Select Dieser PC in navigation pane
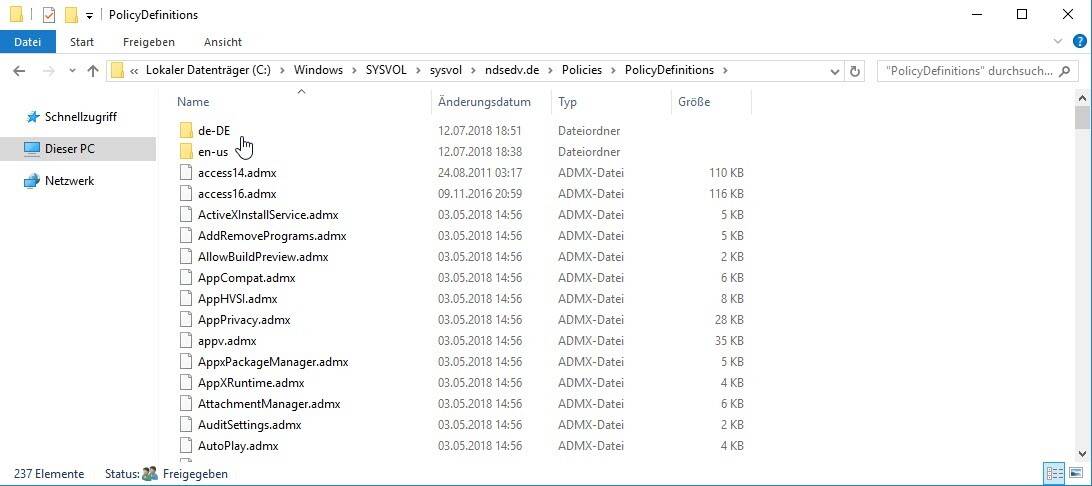Viewport: 1092px width, 486px height. click(x=69, y=149)
